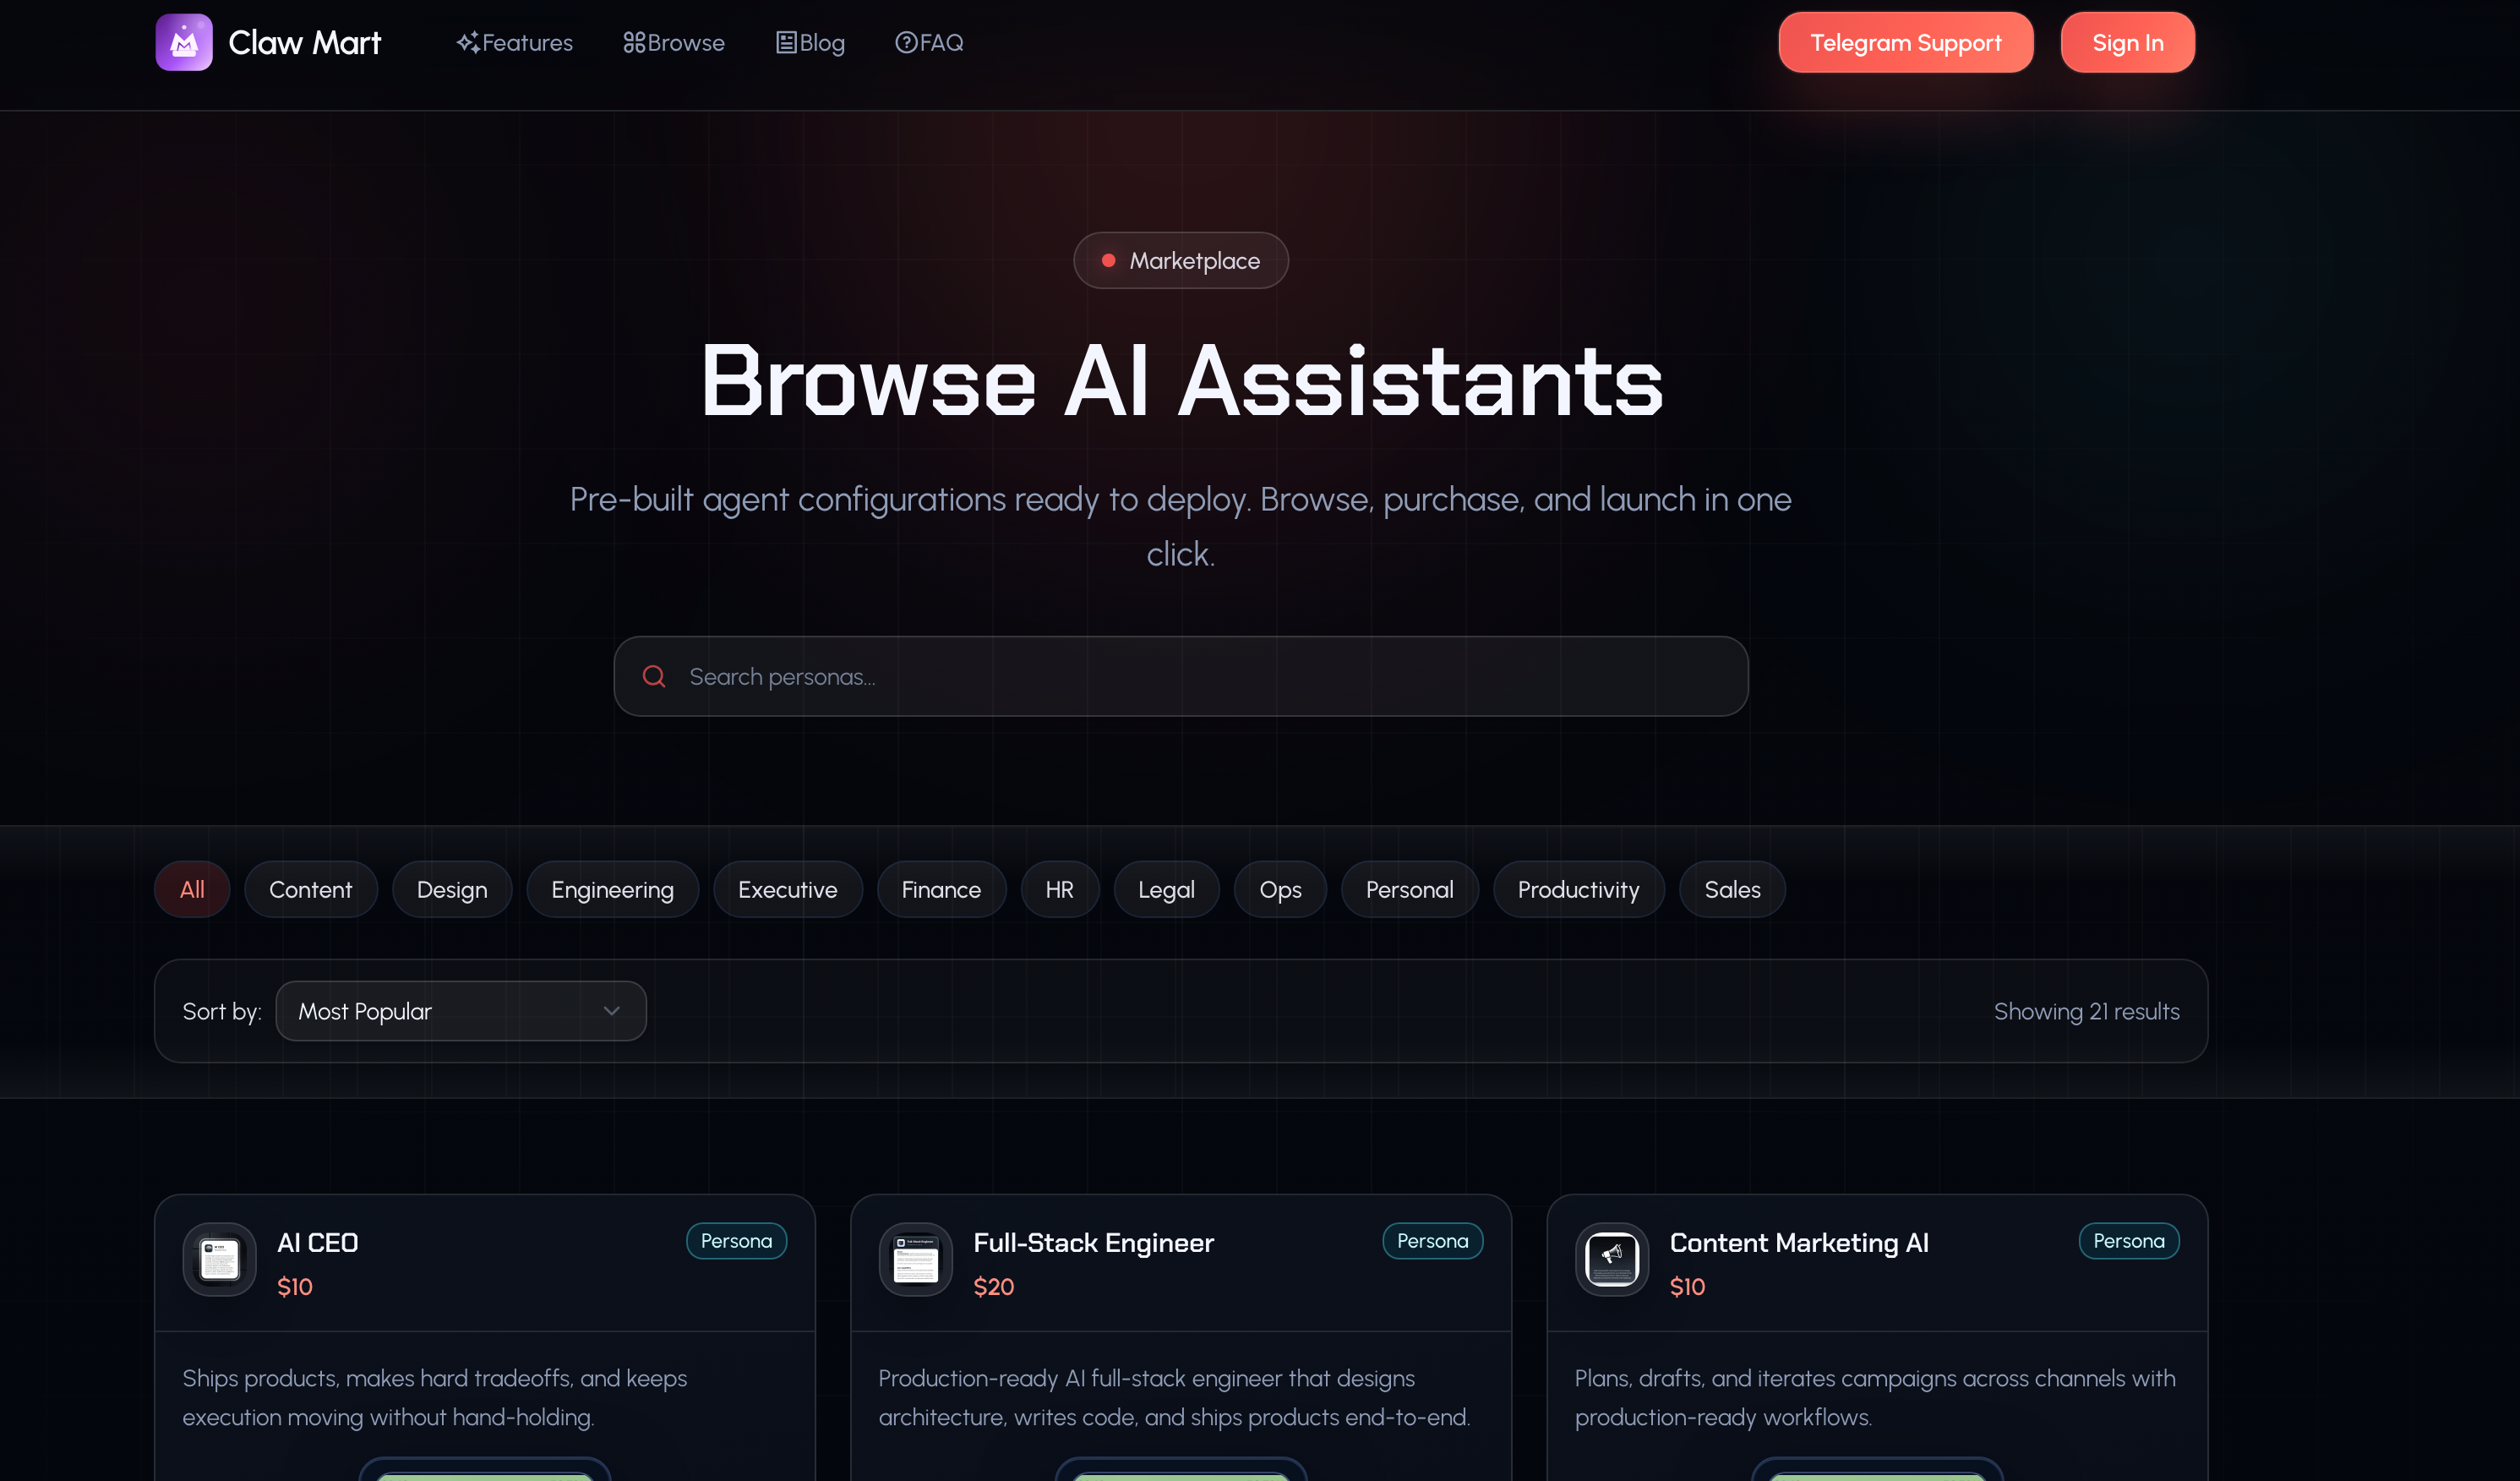Image resolution: width=2520 pixels, height=1481 pixels.
Task: Click the Full-Stack Engineer card icon
Action: click(x=914, y=1259)
